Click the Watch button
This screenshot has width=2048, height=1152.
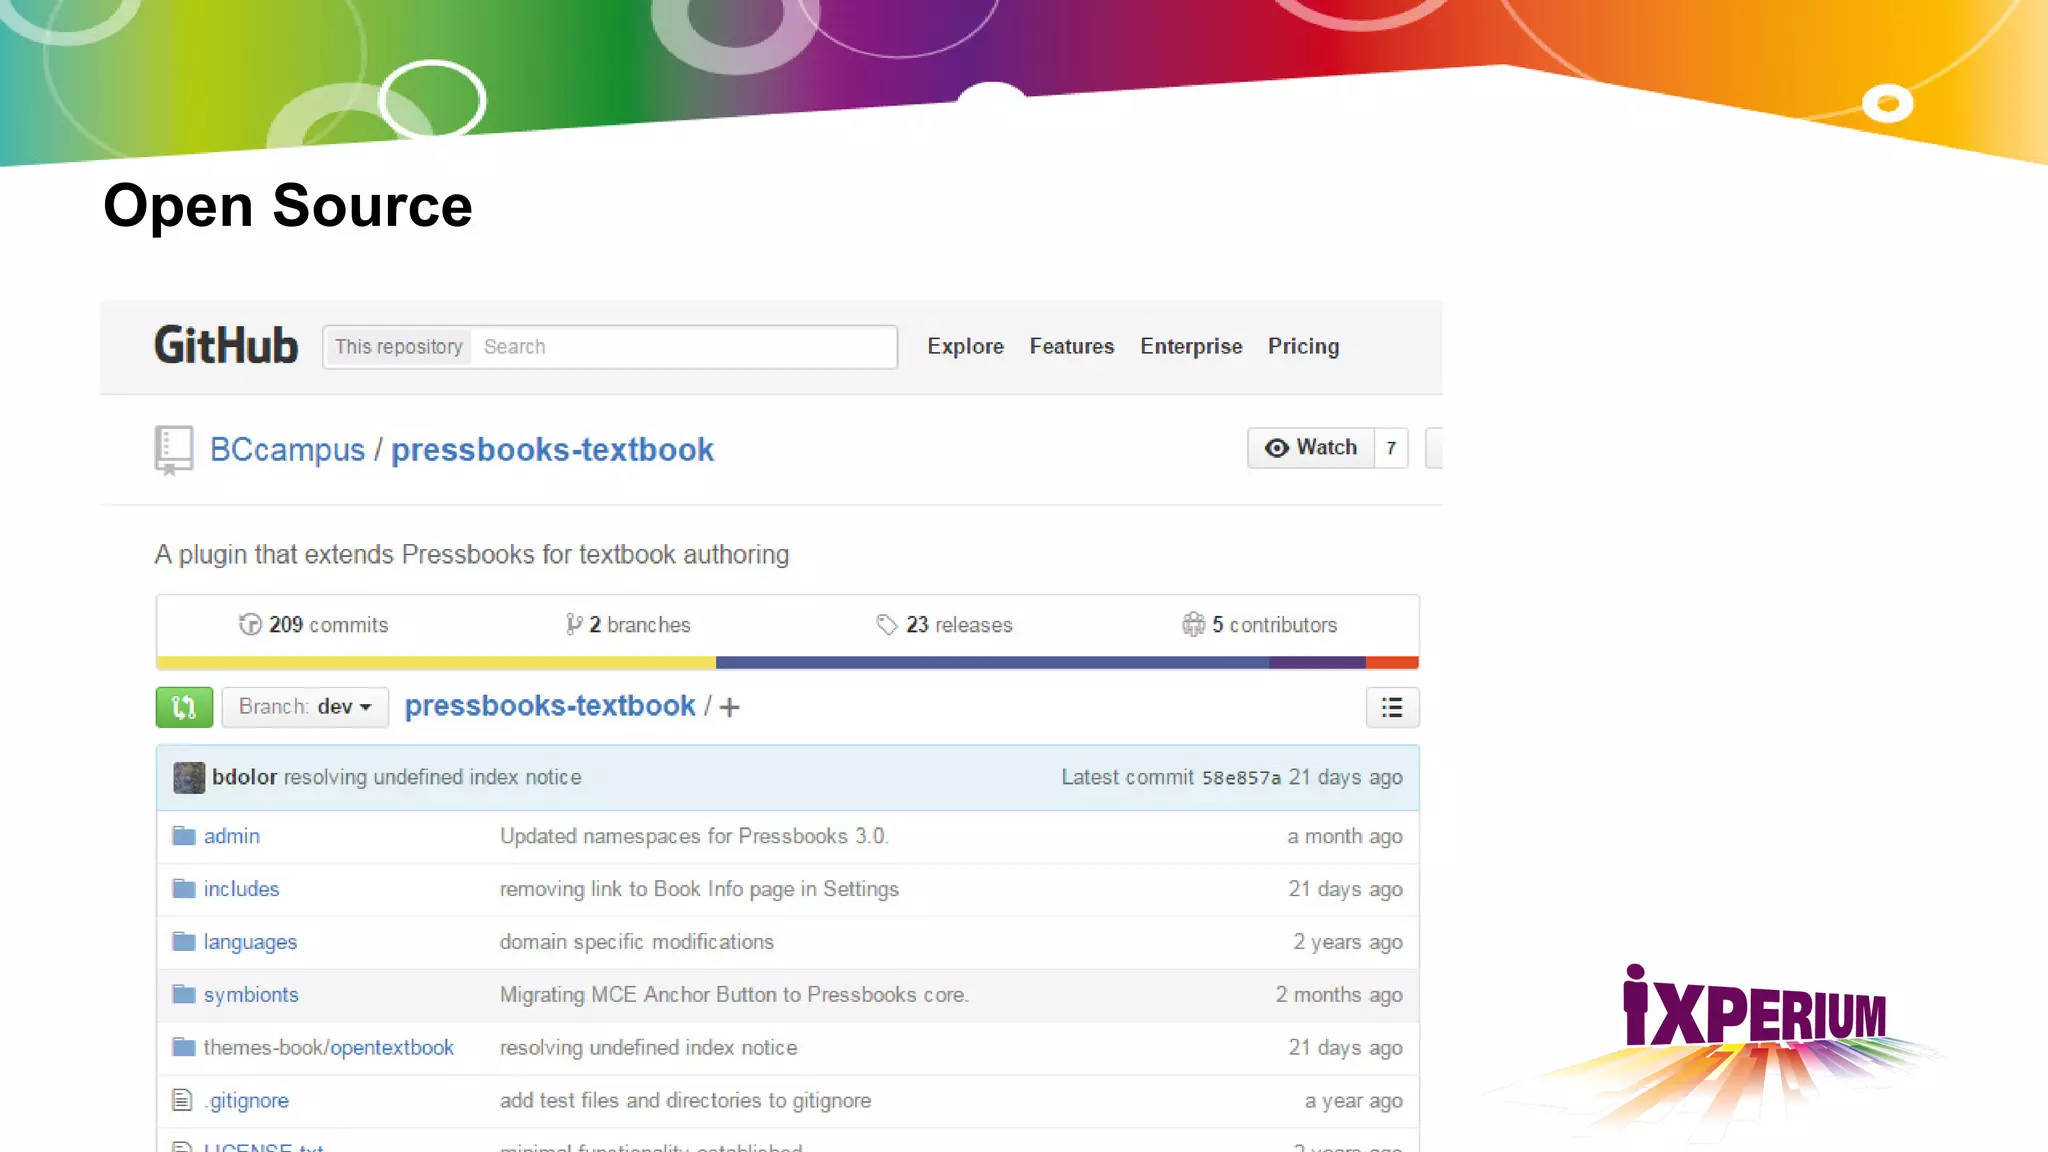(1311, 448)
